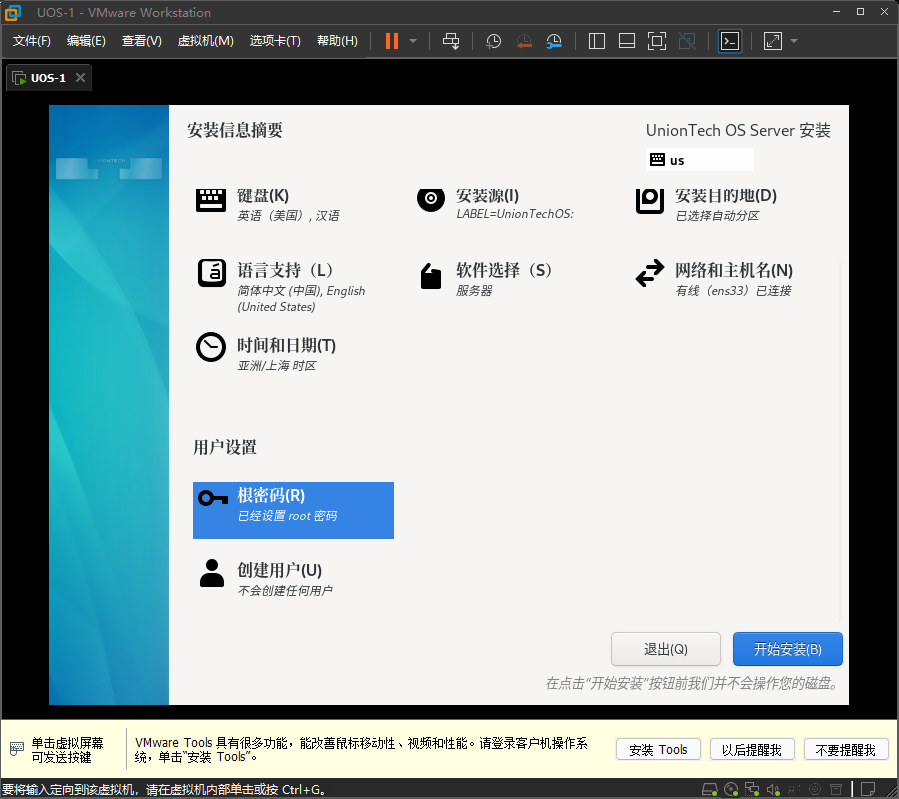Take a snapshot of the virtual machine
The width and height of the screenshot is (899, 799).
pyautogui.click(x=492, y=41)
